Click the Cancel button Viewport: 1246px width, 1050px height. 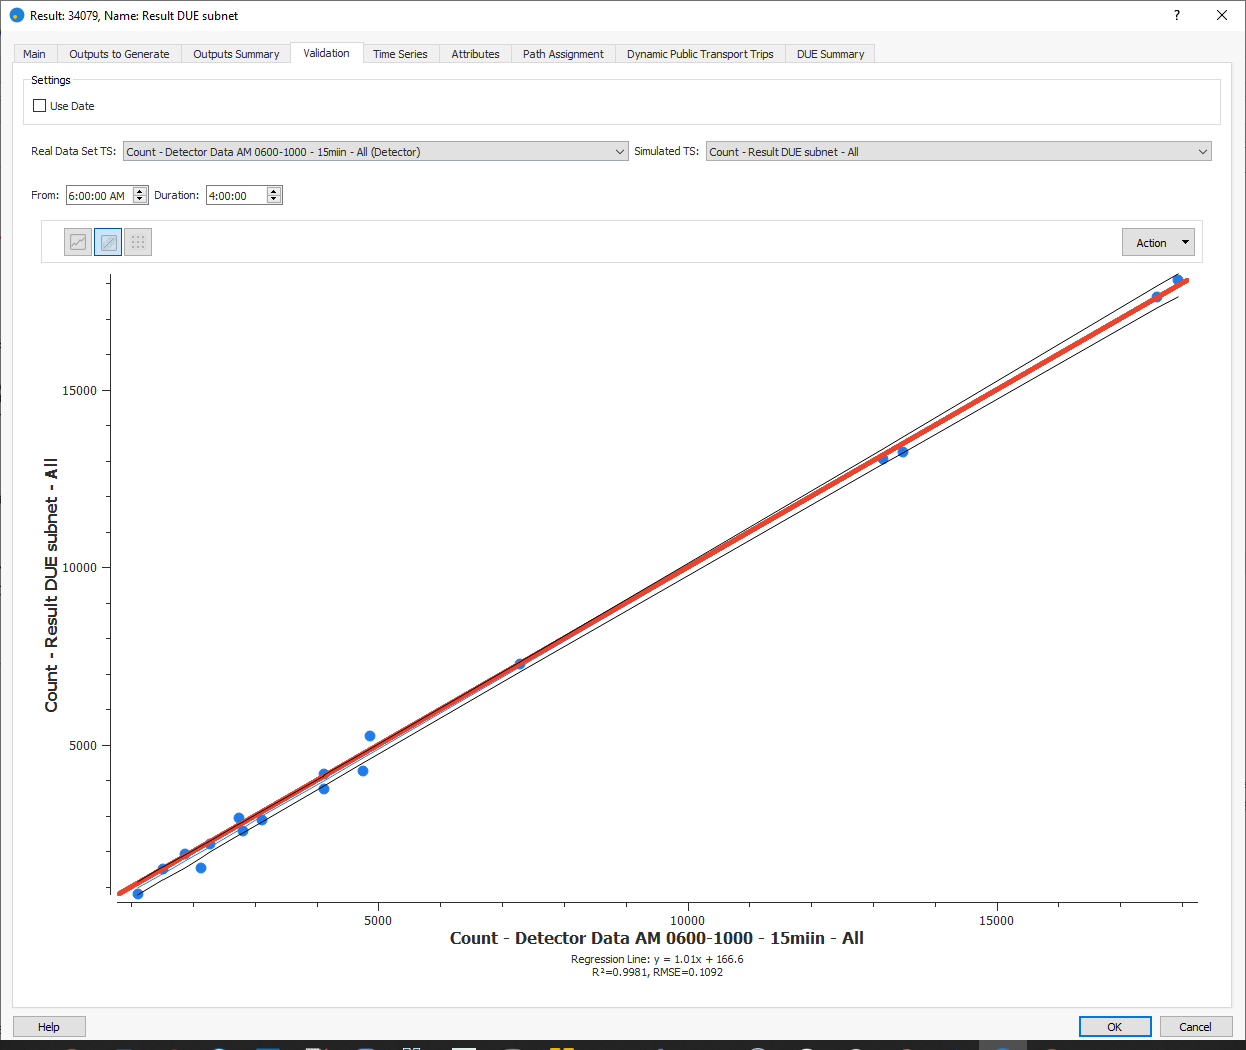coord(1195,1027)
